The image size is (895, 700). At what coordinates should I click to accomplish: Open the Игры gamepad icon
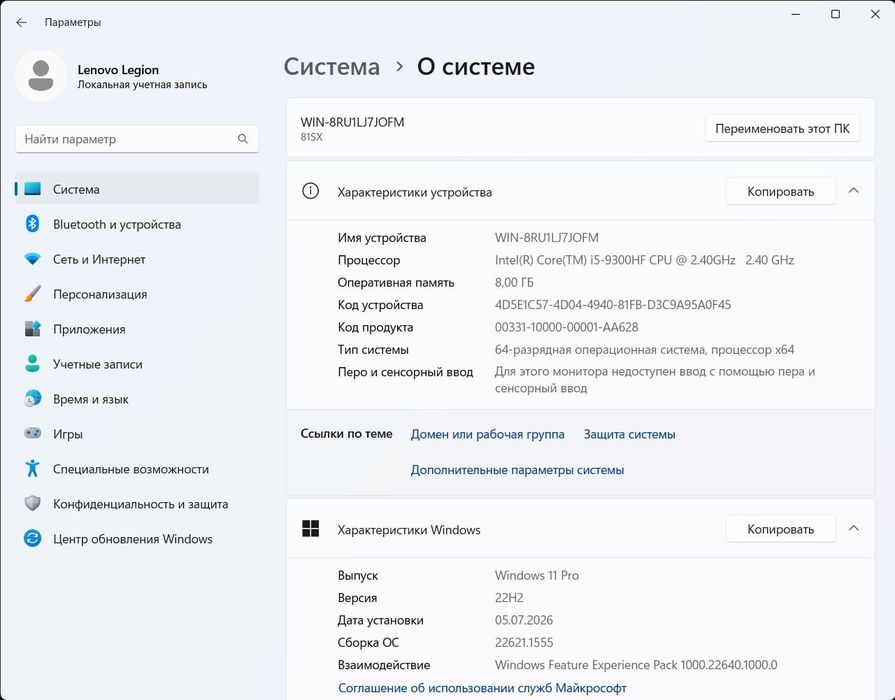33,433
